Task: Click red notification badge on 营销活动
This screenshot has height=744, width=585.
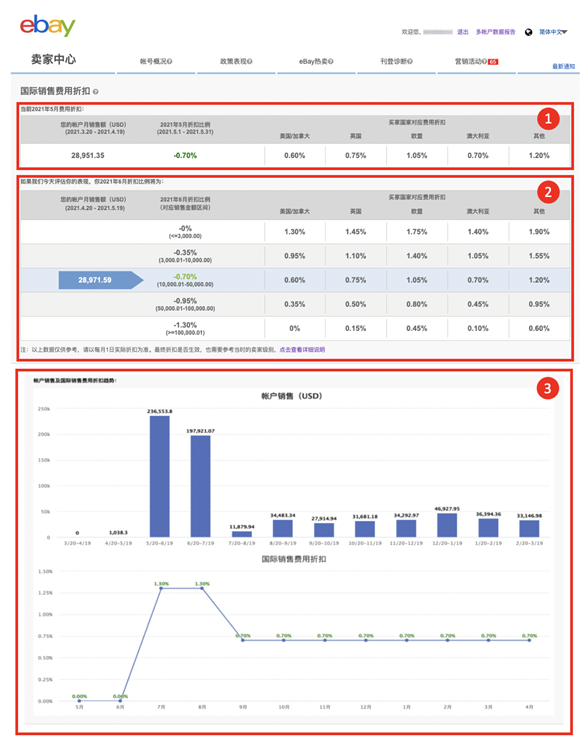Action: 493,62
